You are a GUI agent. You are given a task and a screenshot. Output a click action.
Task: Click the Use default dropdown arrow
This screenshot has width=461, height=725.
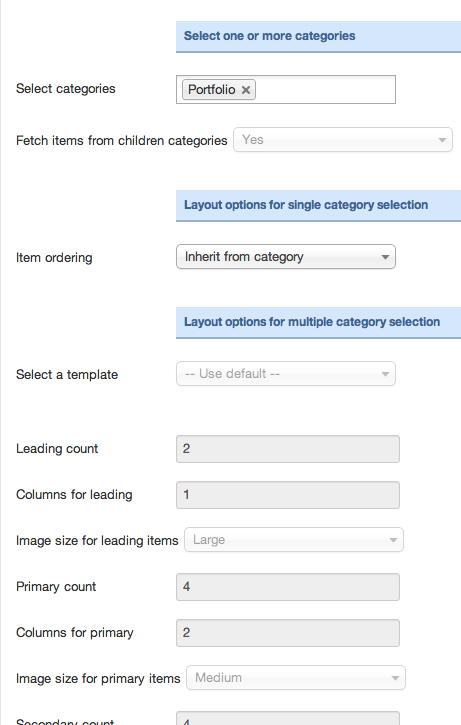[x=385, y=374]
